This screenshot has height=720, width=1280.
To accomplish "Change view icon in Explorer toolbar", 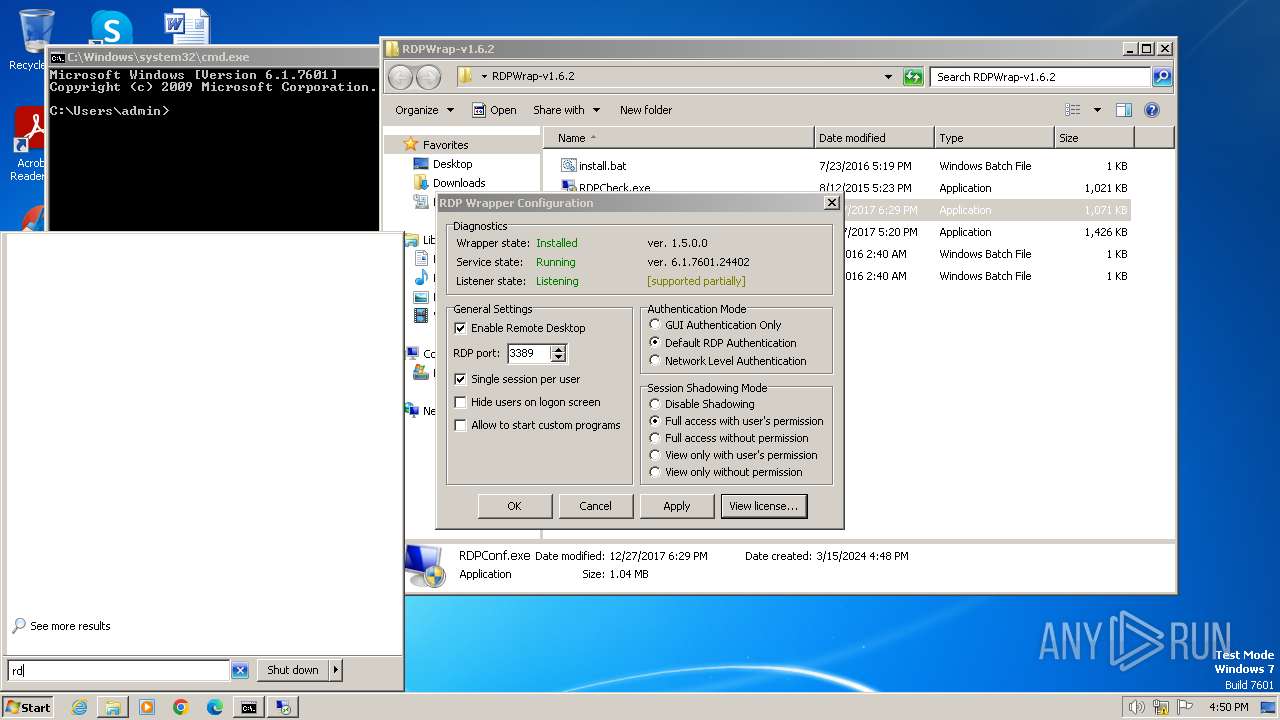I will point(1073,110).
